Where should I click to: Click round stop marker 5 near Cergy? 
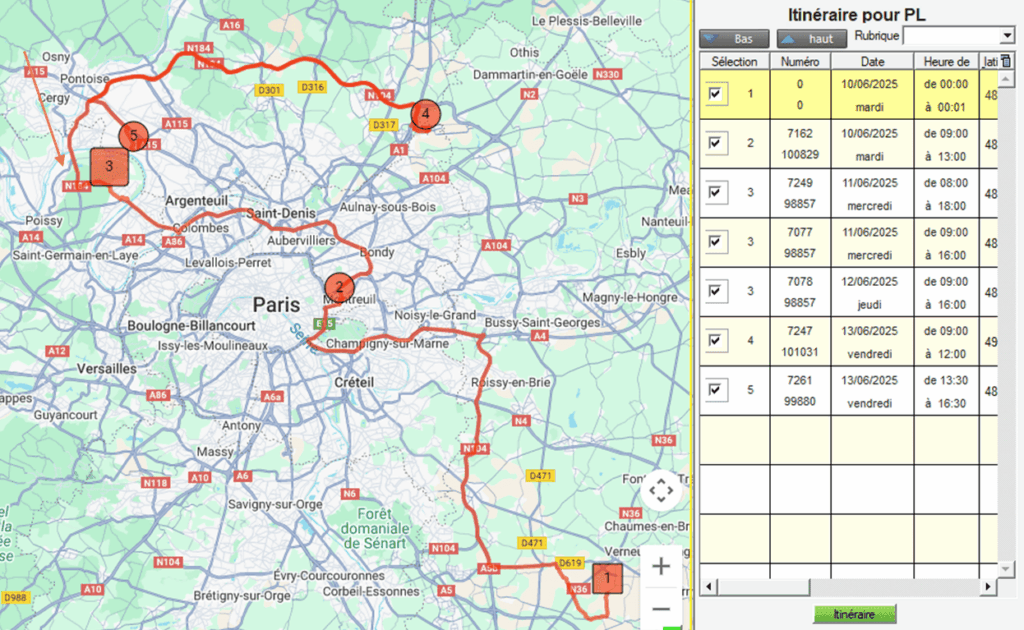(133, 135)
